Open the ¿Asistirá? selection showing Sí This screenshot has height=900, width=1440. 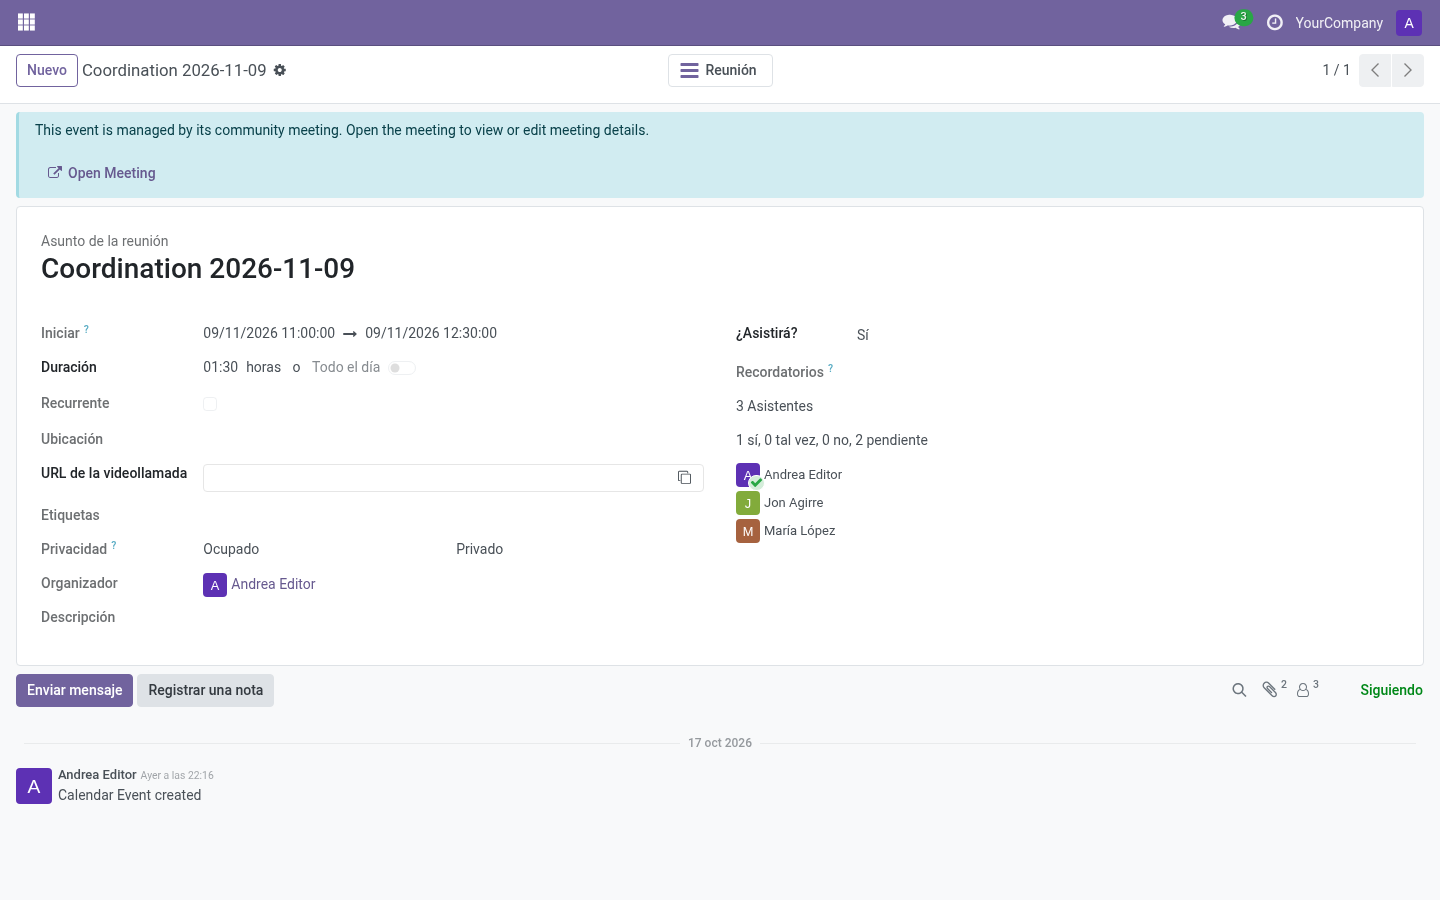(x=863, y=335)
